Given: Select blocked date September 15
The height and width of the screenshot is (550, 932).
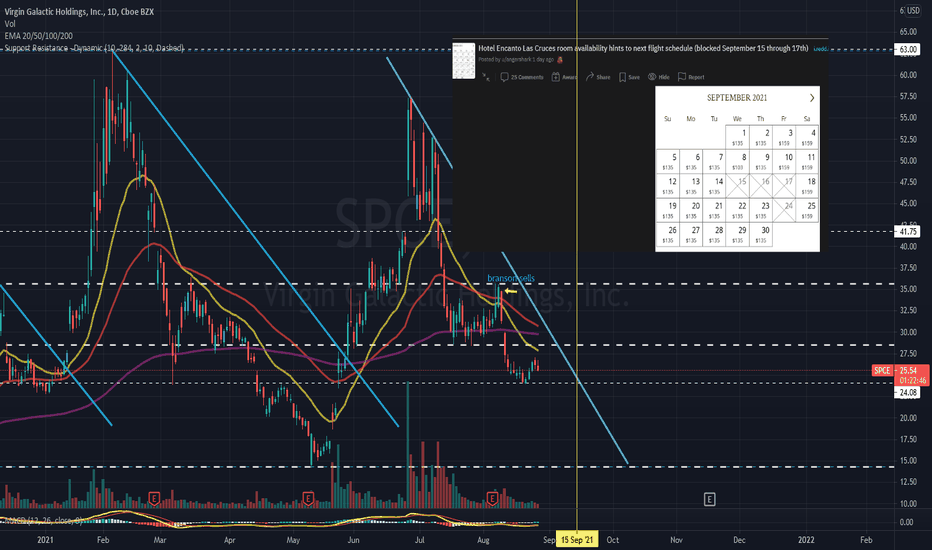Looking at the screenshot, I should (x=737, y=186).
